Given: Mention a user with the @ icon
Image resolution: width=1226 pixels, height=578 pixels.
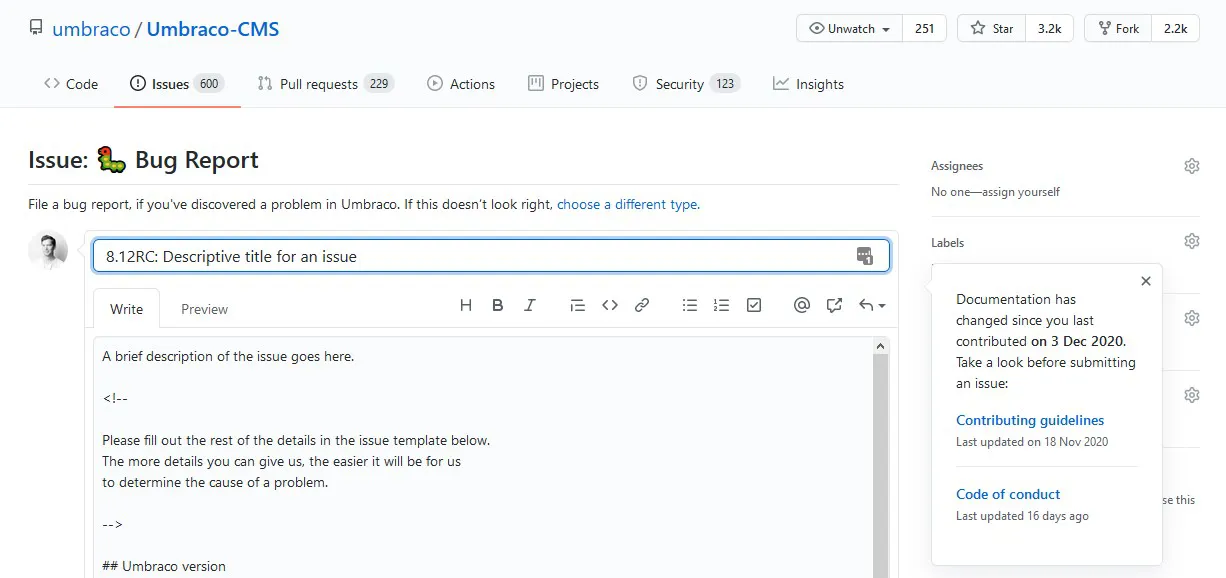Looking at the screenshot, I should 801,305.
